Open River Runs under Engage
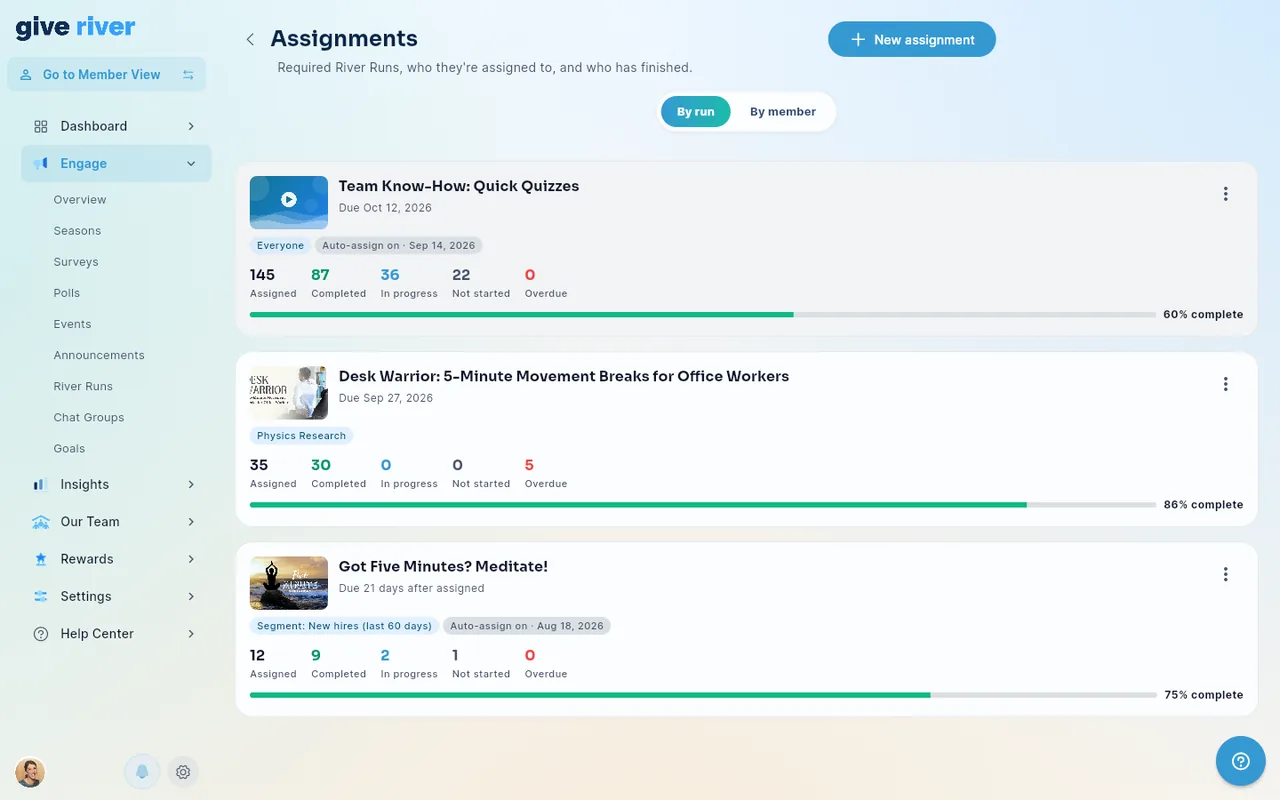 click(x=83, y=386)
